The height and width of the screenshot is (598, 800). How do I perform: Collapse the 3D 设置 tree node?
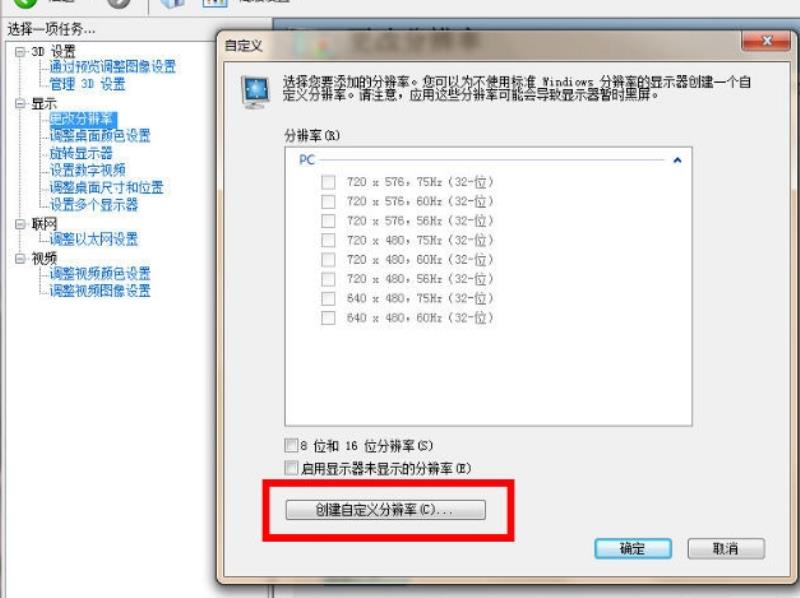click(x=20, y=52)
